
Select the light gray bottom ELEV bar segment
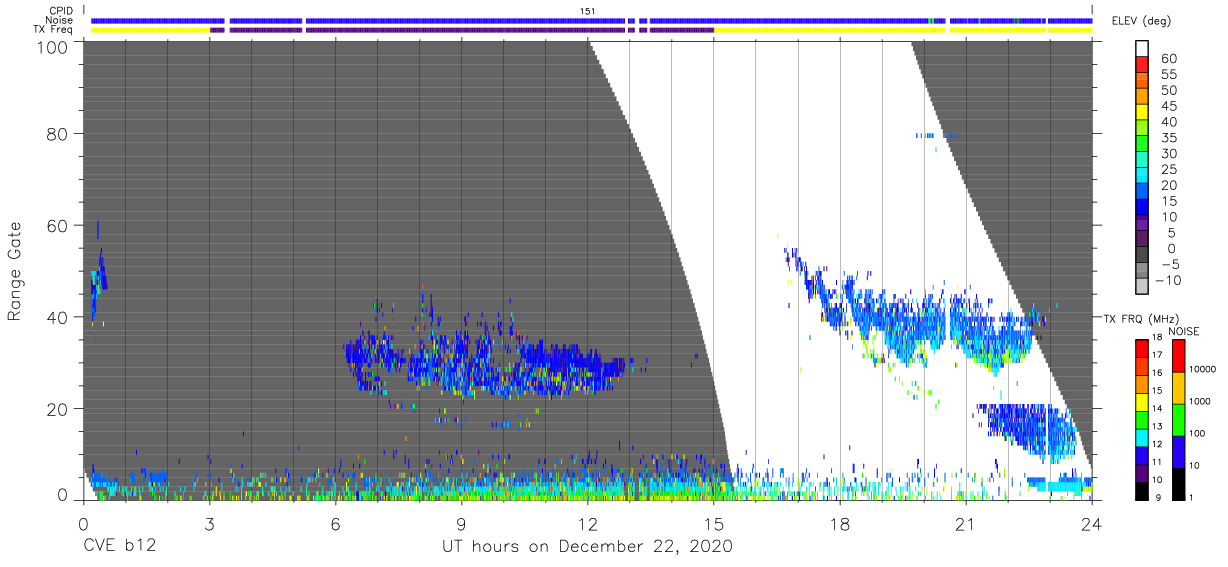tap(1143, 287)
